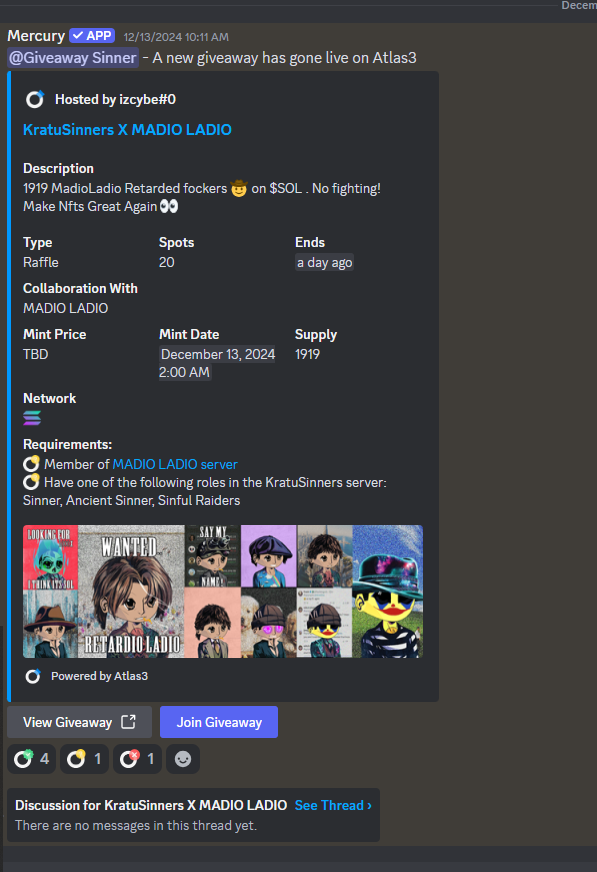Click 'Sinner, Ancient Sinner, Sinful Raiders' roles text
The height and width of the screenshot is (872, 597).
click(132, 501)
